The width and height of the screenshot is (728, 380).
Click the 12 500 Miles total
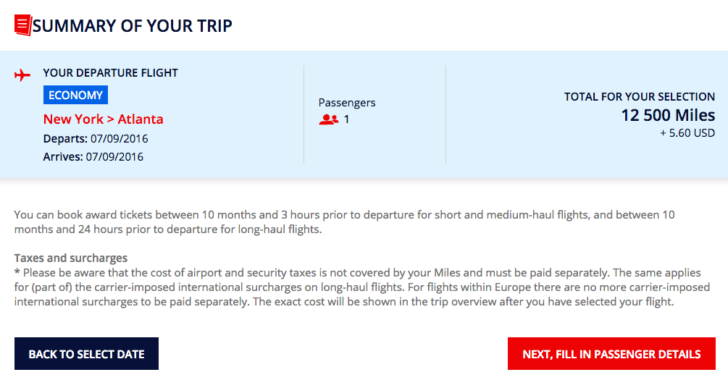(x=668, y=115)
